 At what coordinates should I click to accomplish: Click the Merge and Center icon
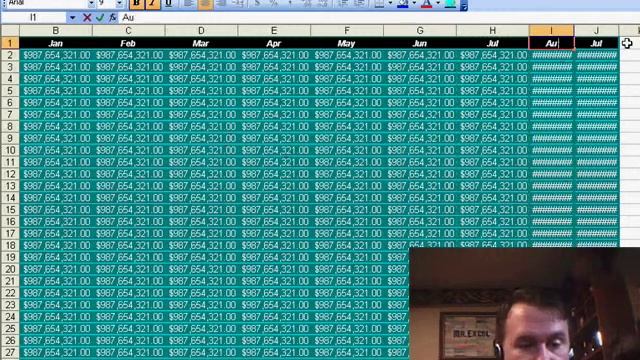[x=238, y=3]
